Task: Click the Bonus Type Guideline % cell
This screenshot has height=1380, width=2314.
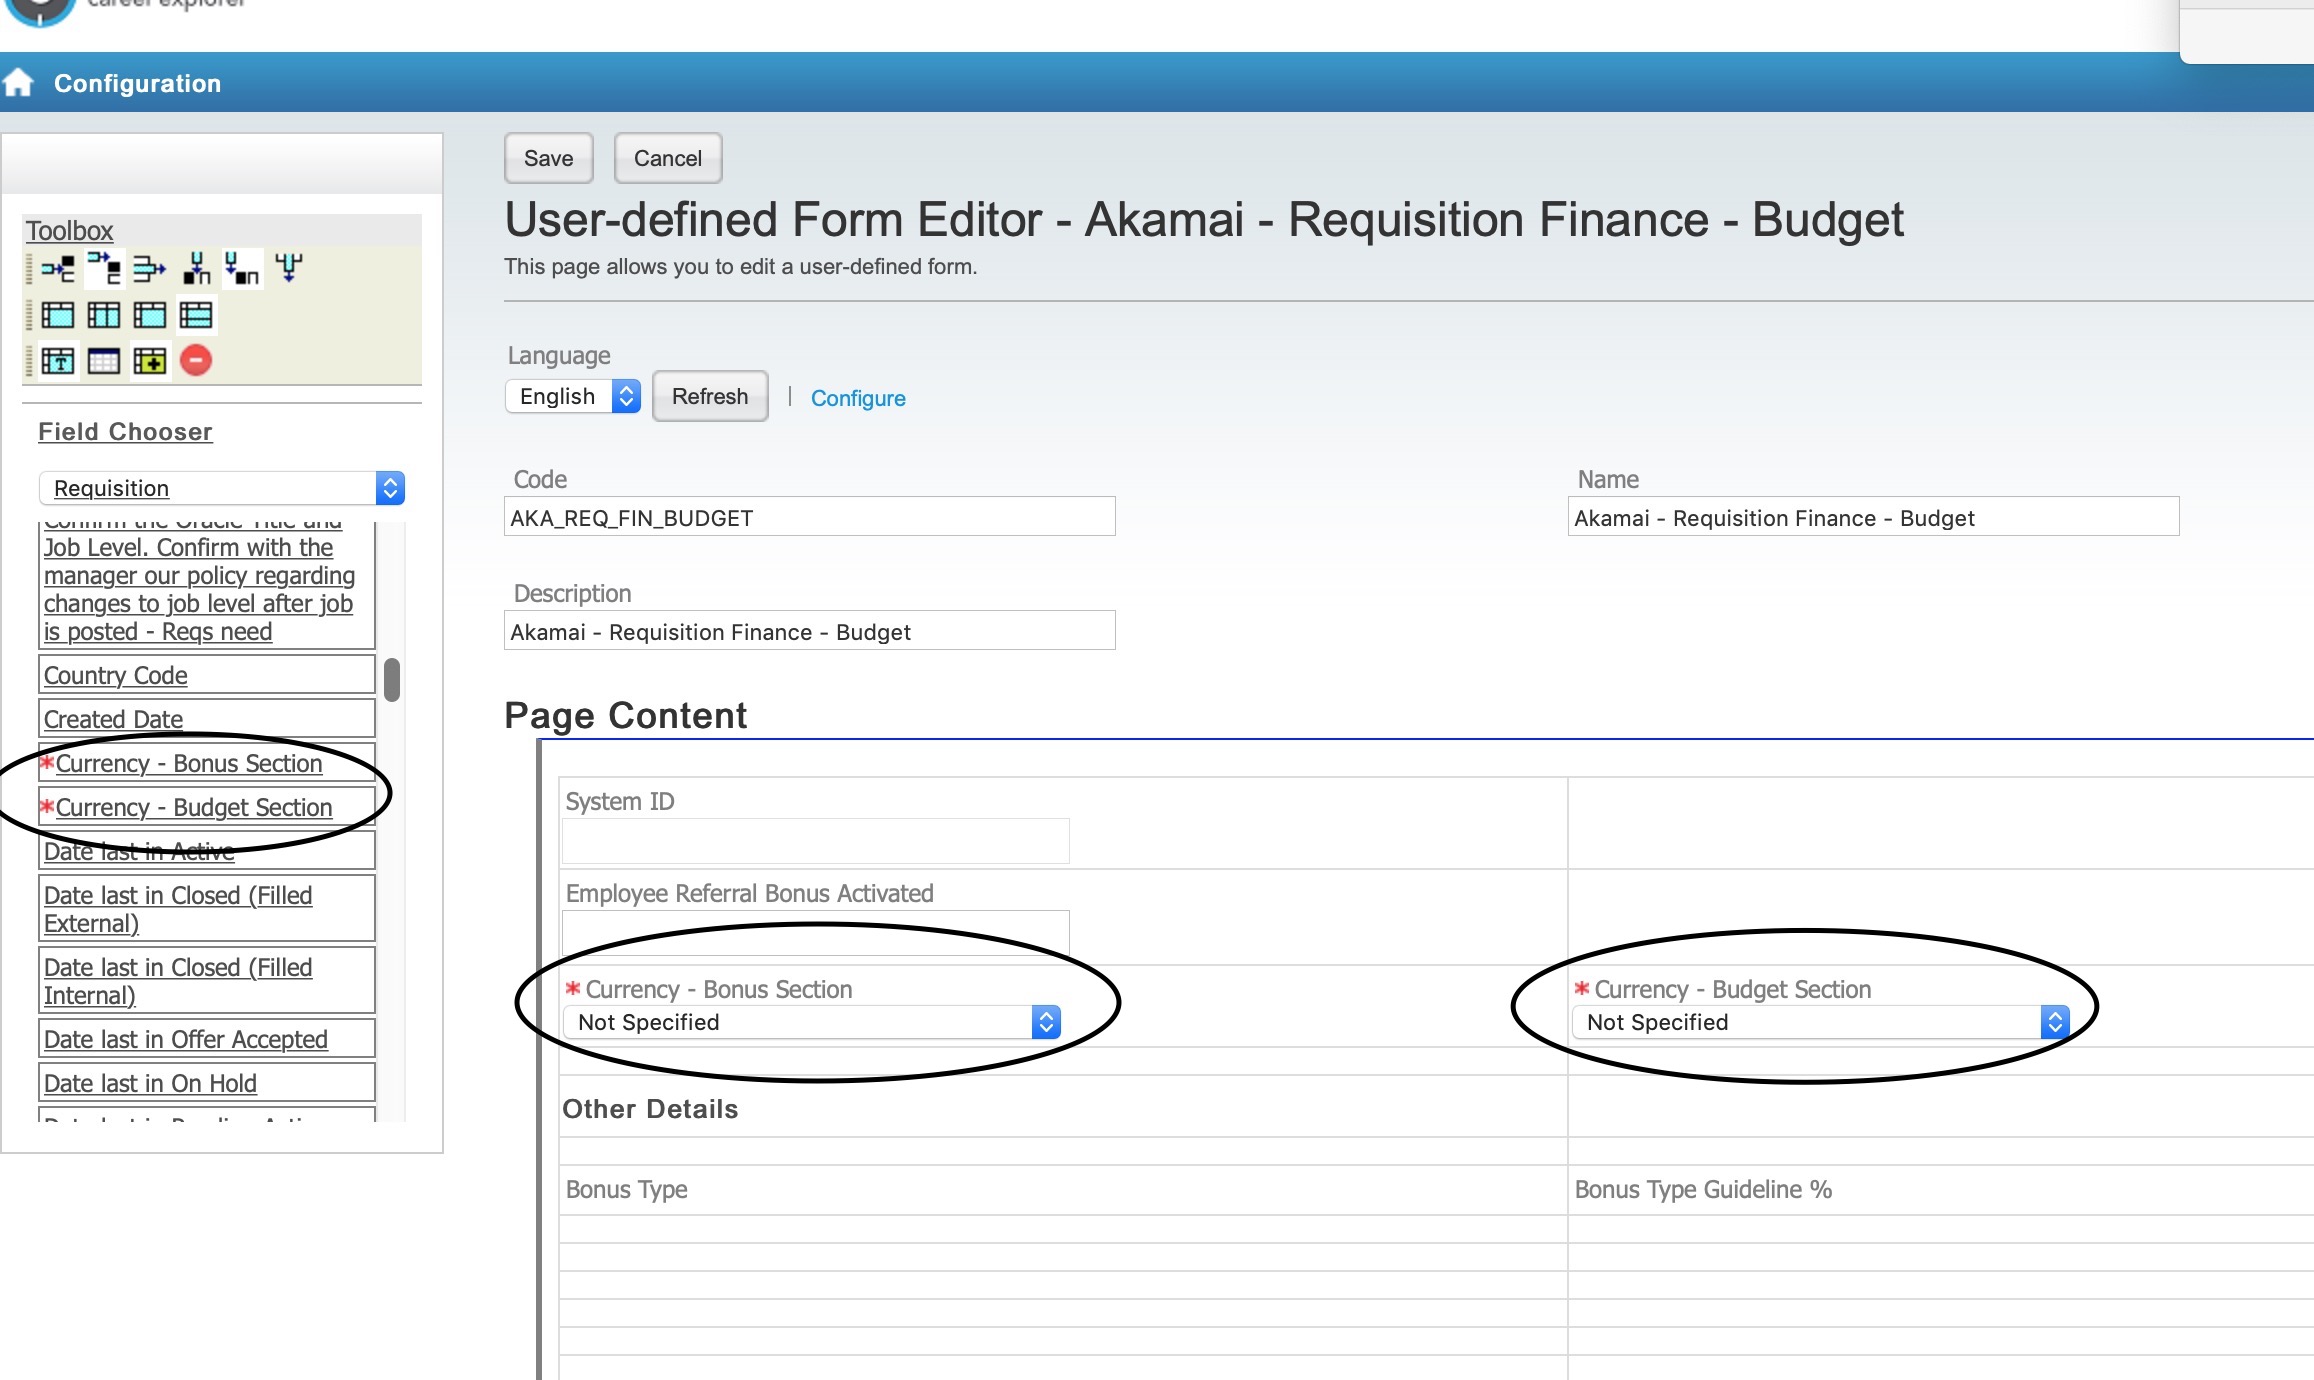Action: click(1940, 1190)
